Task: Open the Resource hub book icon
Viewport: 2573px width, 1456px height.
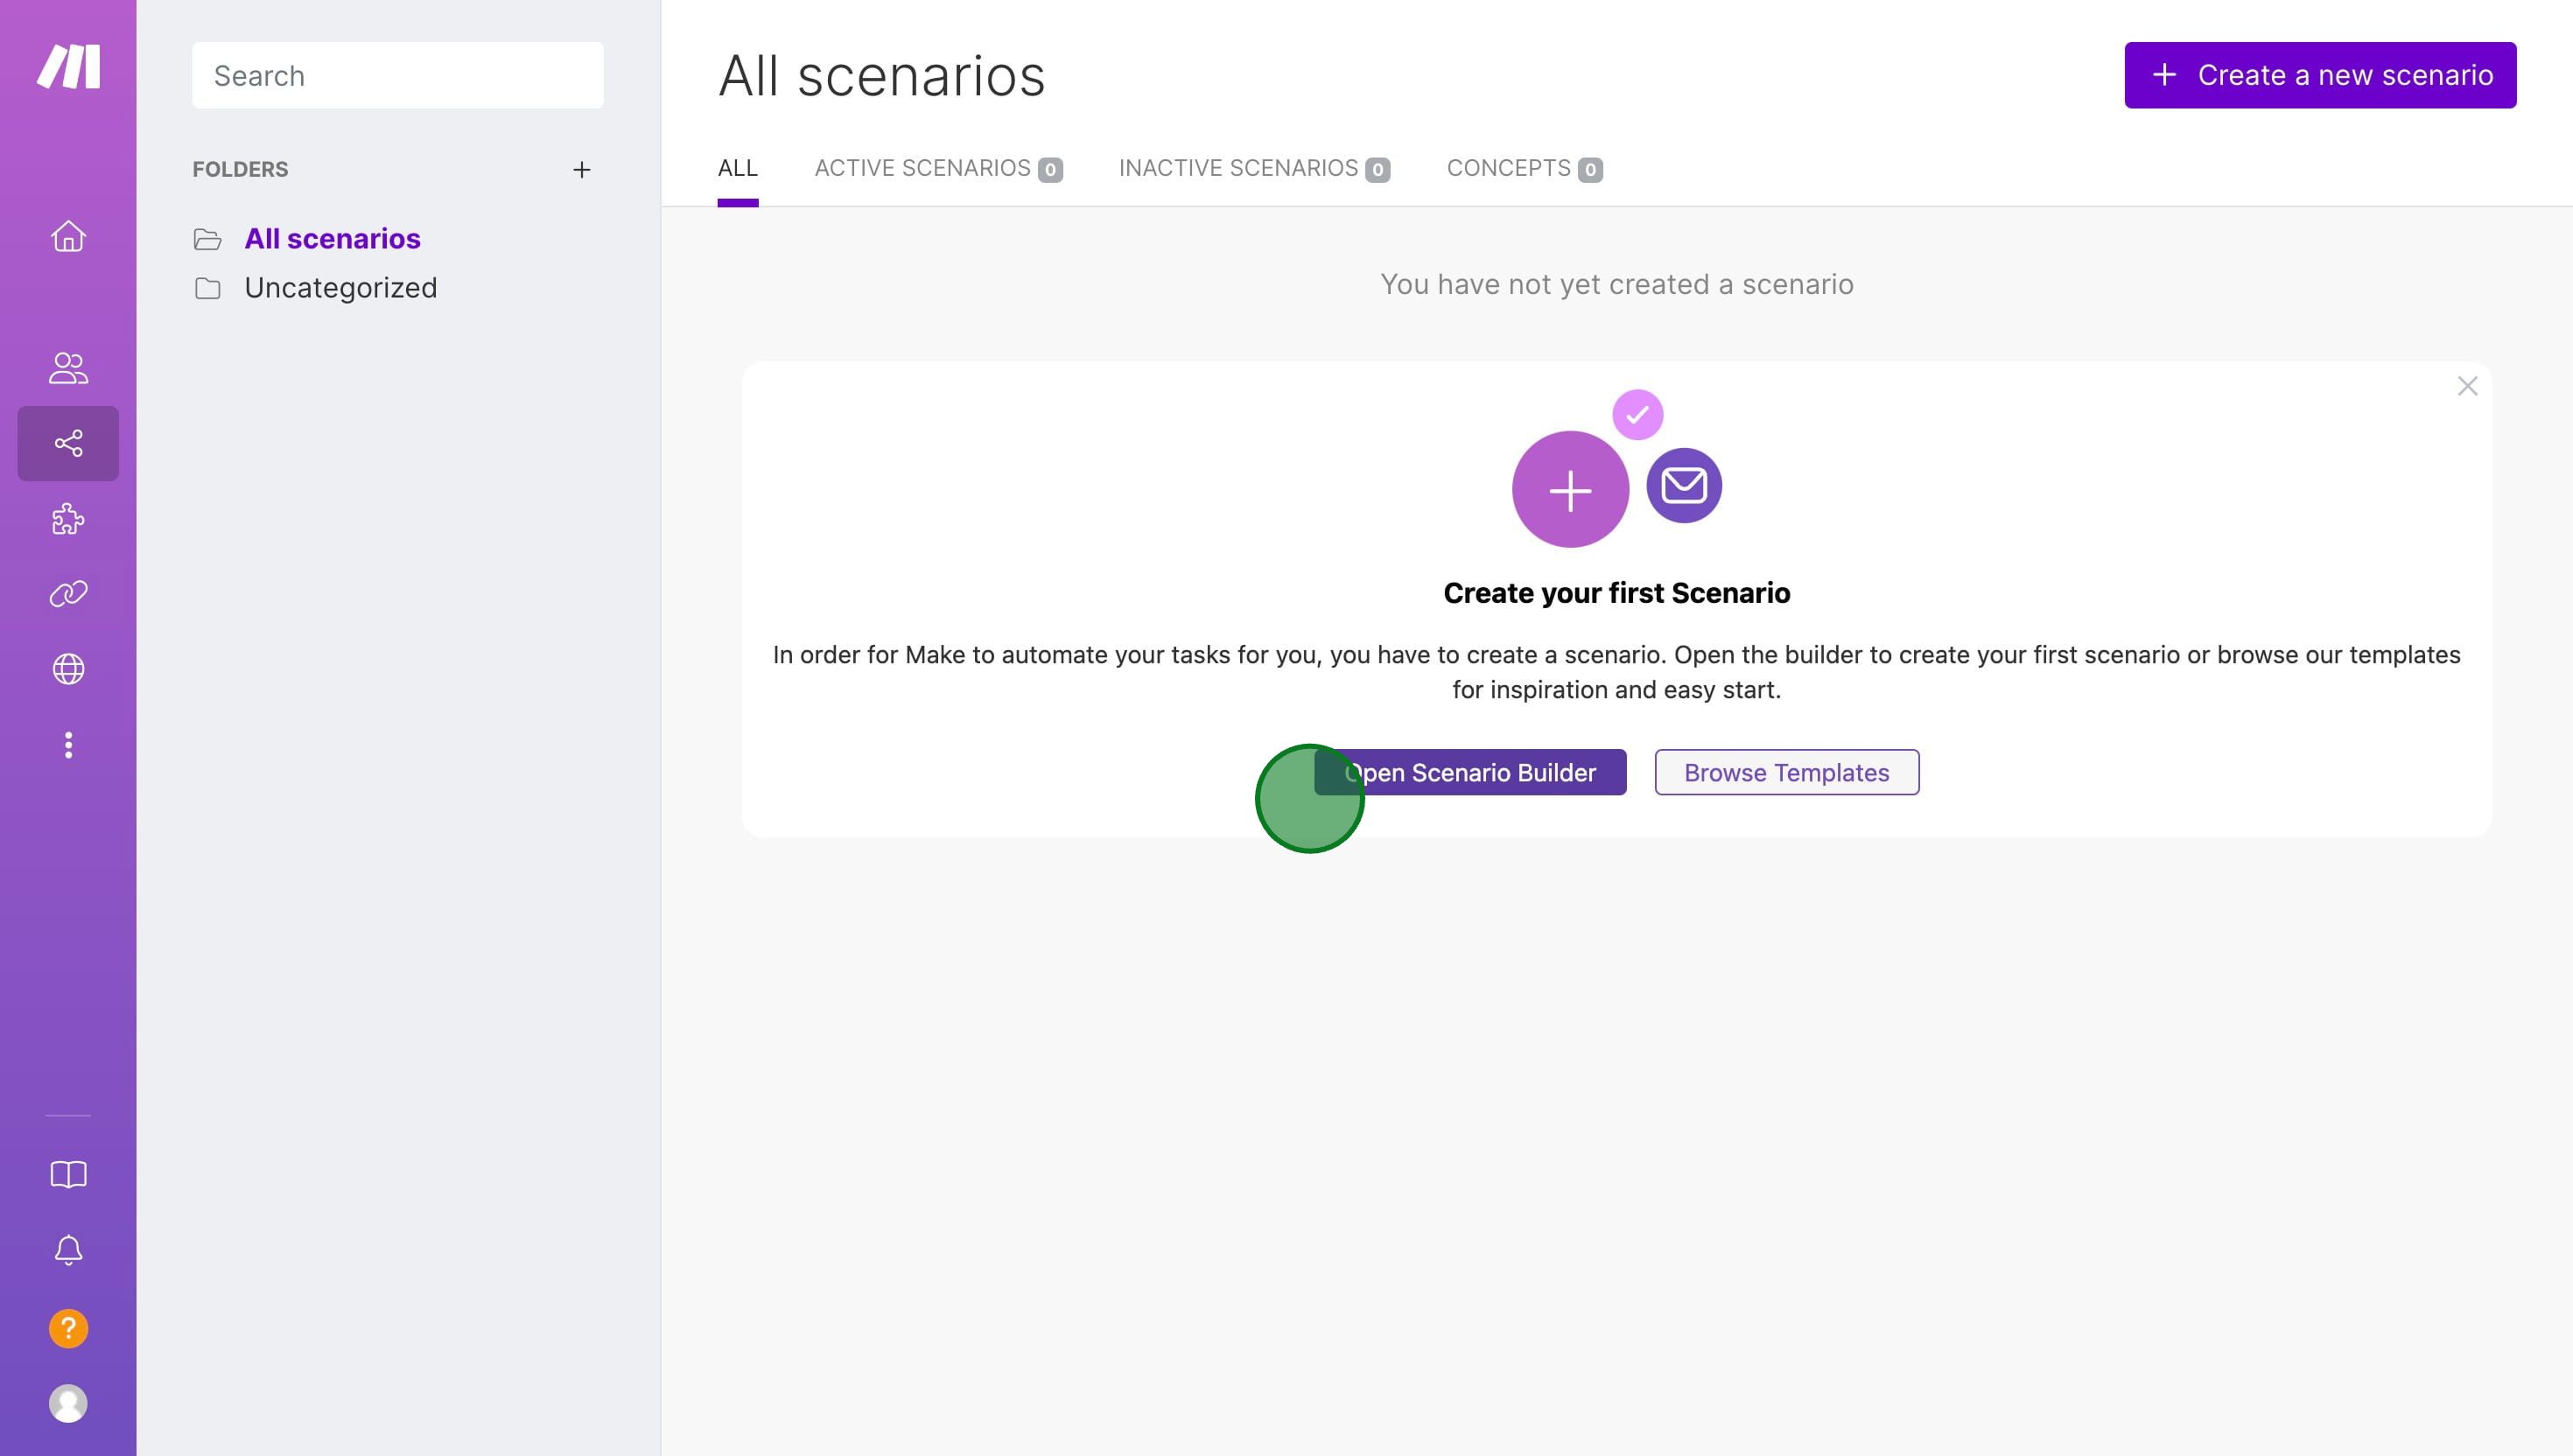Action: pos(68,1174)
